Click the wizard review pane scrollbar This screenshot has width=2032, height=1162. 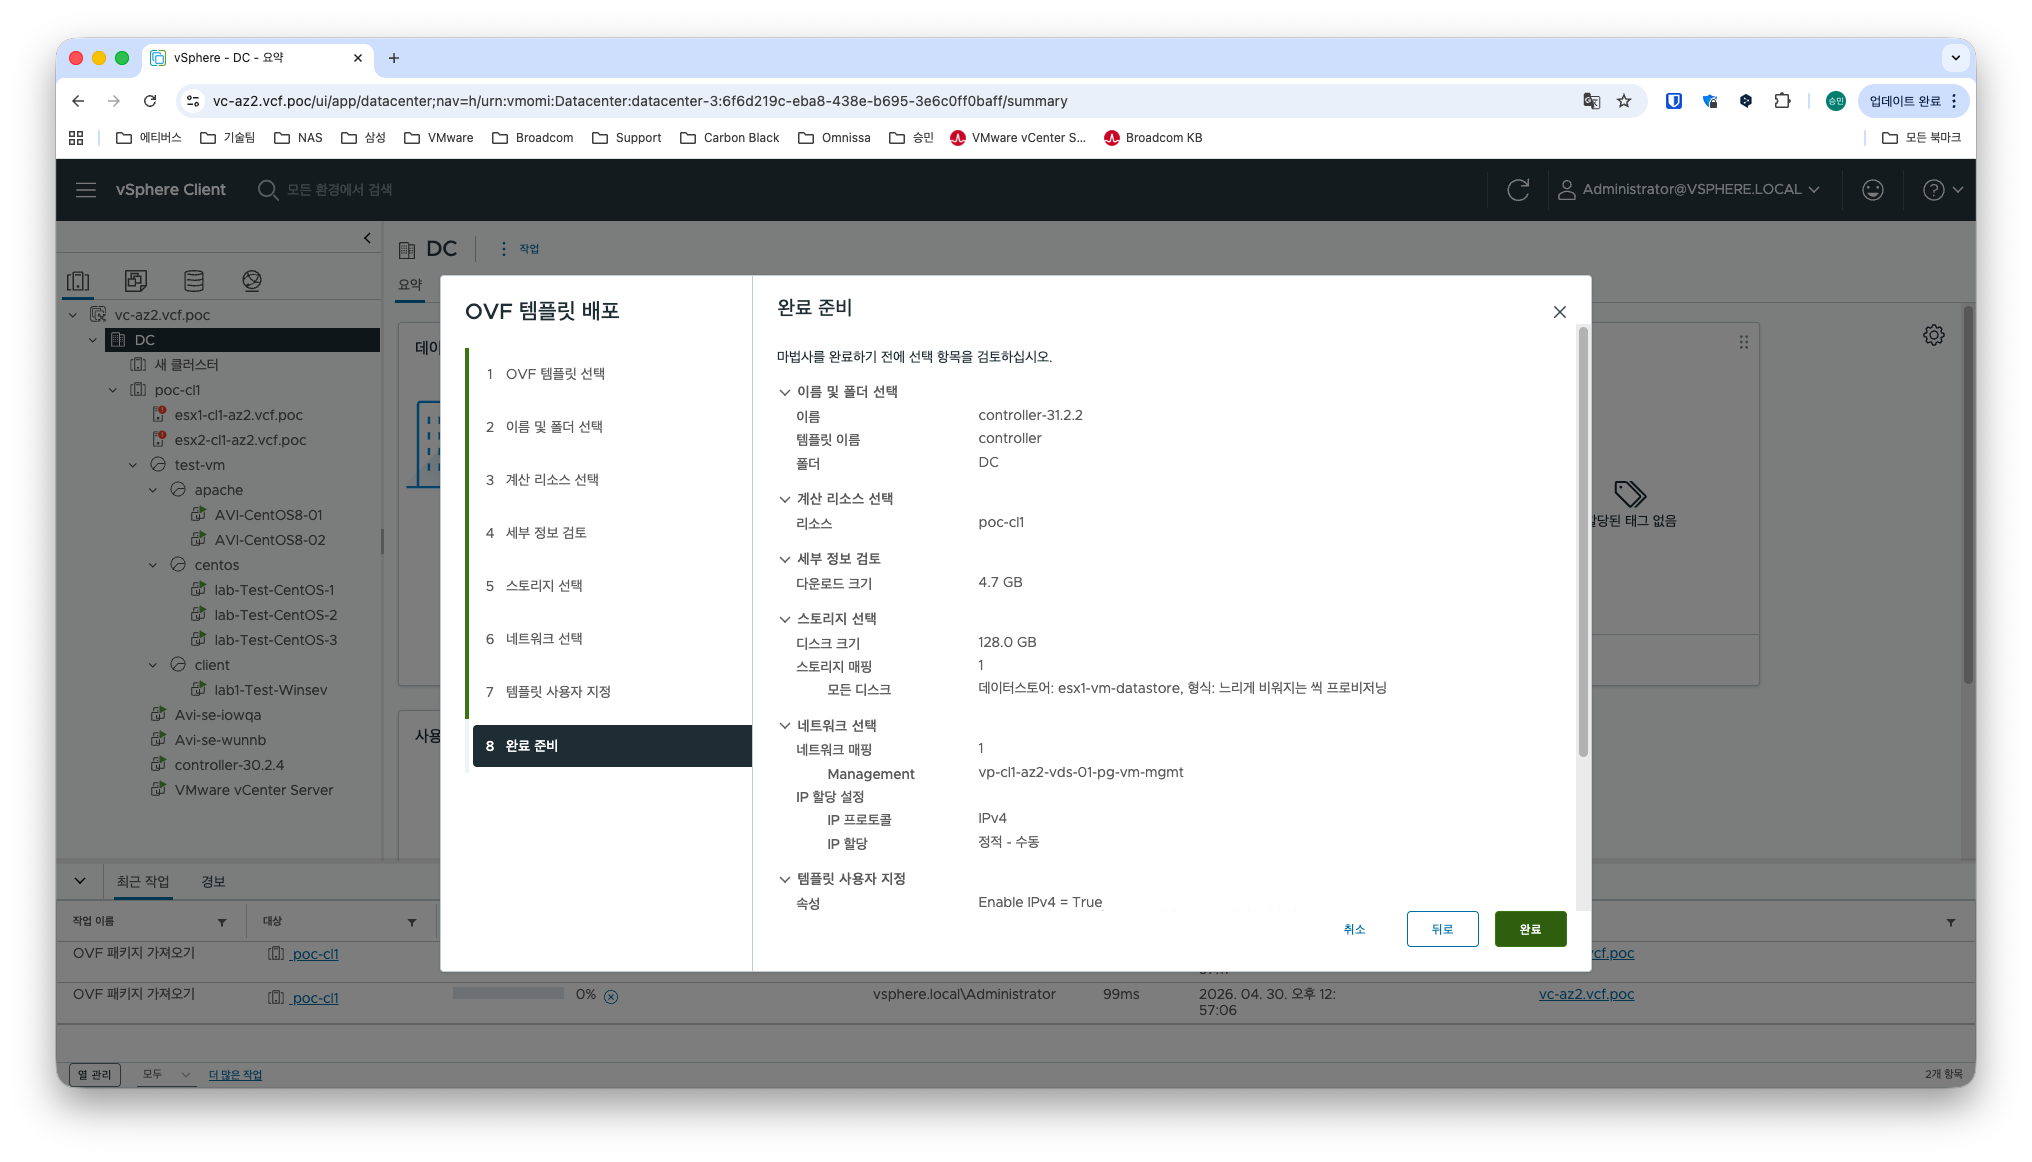click(x=1583, y=542)
